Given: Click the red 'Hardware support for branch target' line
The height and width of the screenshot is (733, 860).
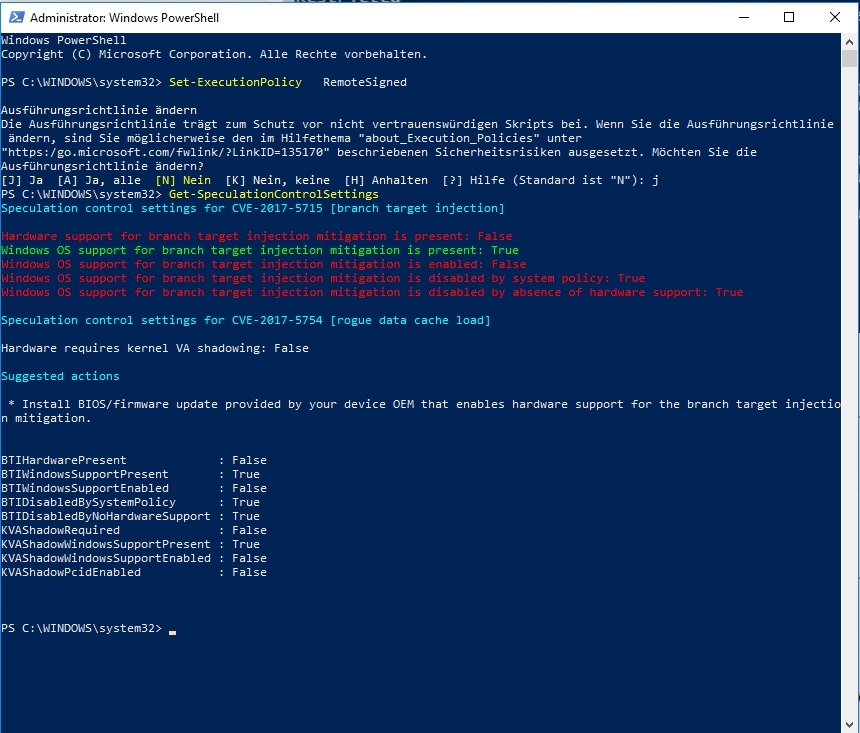Looking at the screenshot, I should (x=257, y=236).
